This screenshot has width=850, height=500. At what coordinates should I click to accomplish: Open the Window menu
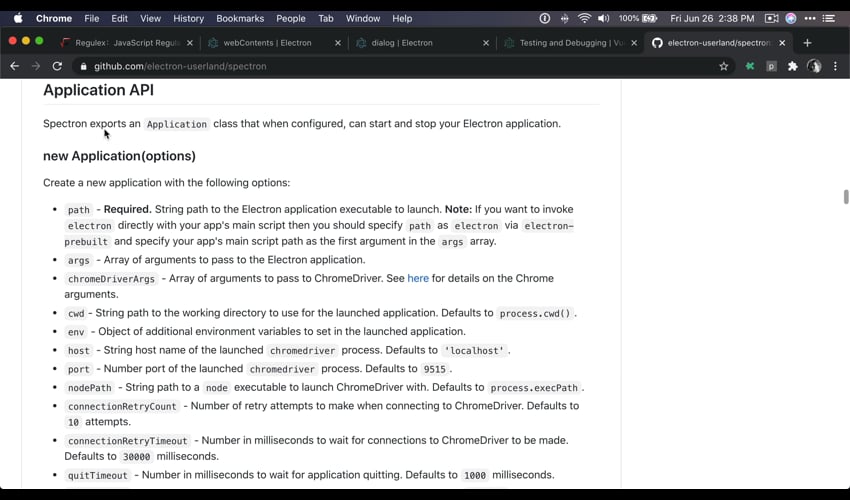[x=363, y=18]
